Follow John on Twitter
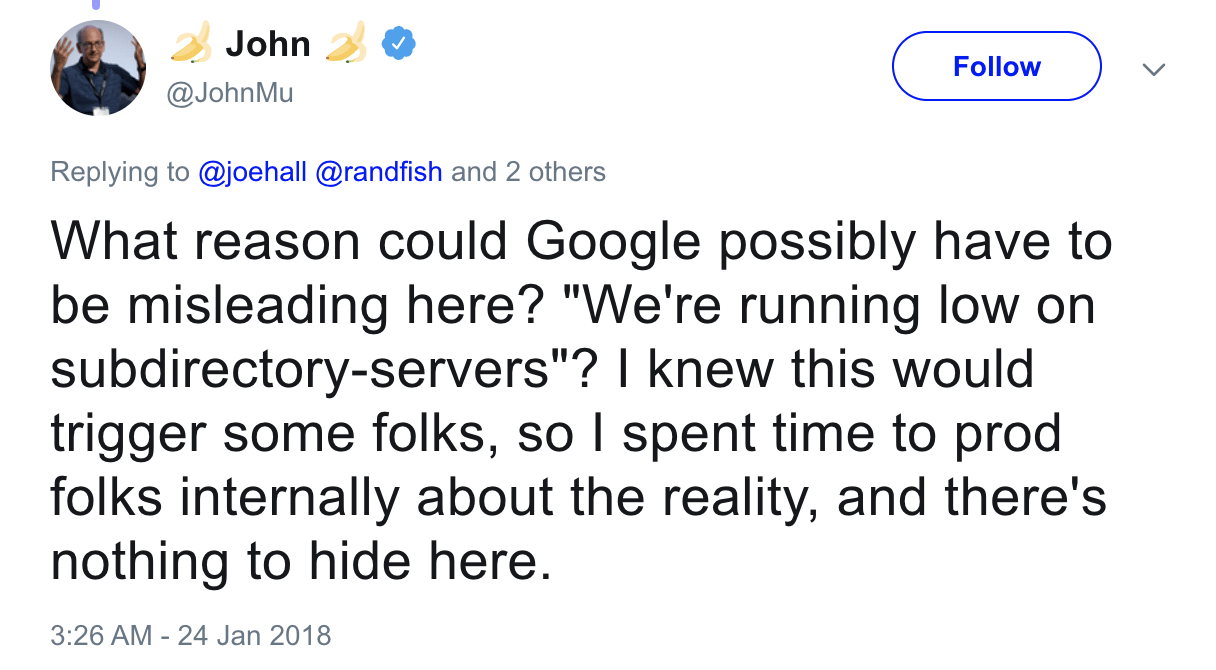This screenshot has width=1216, height=670. click(995, 66)
